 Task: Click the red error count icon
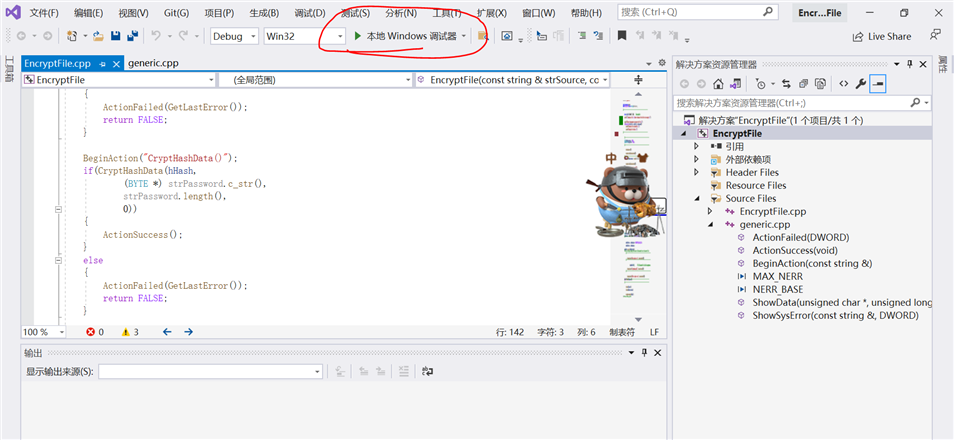[91, 332]
